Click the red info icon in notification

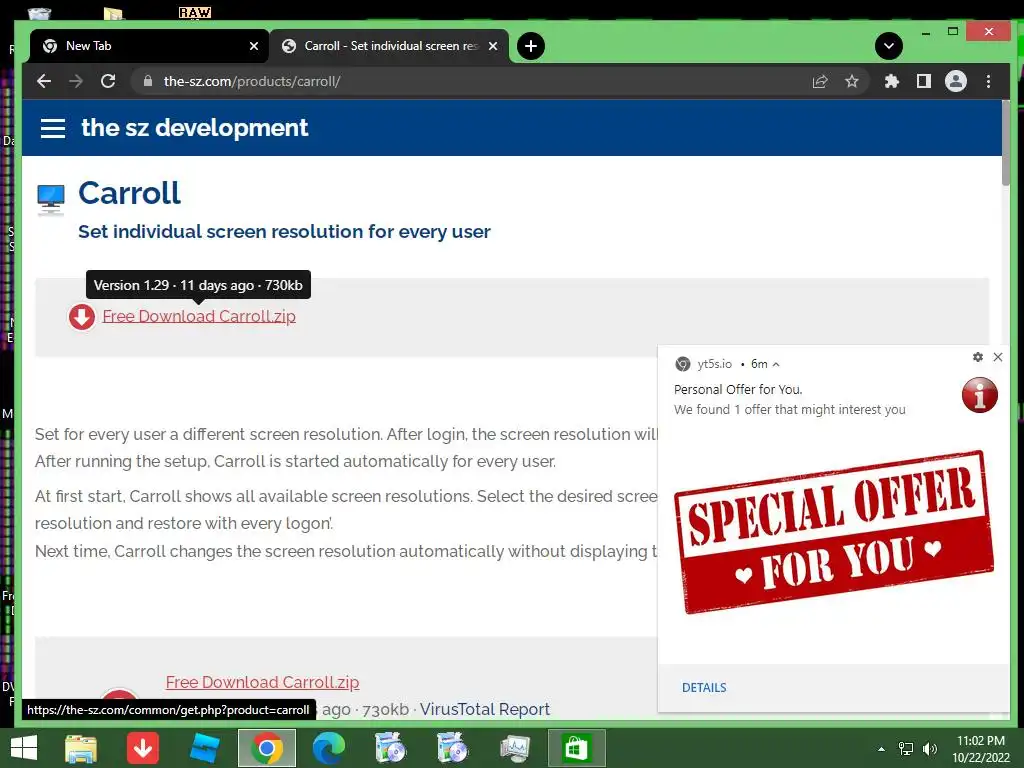[x=980, y=394]
